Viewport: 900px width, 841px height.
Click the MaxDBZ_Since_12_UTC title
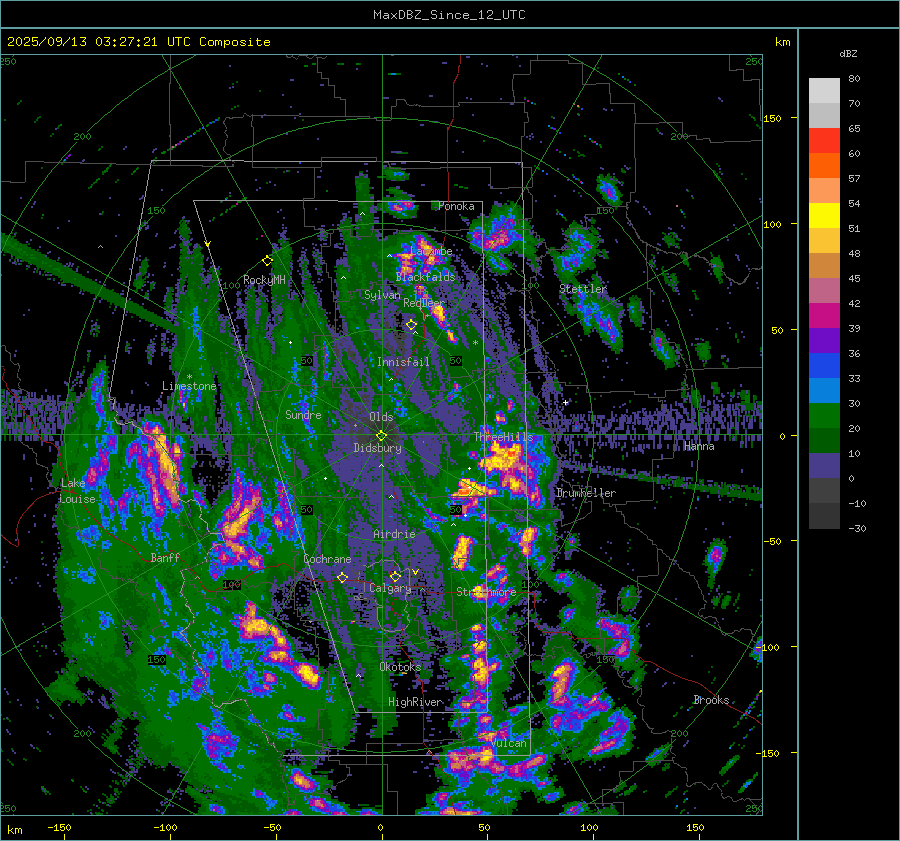tap(449, 15)
